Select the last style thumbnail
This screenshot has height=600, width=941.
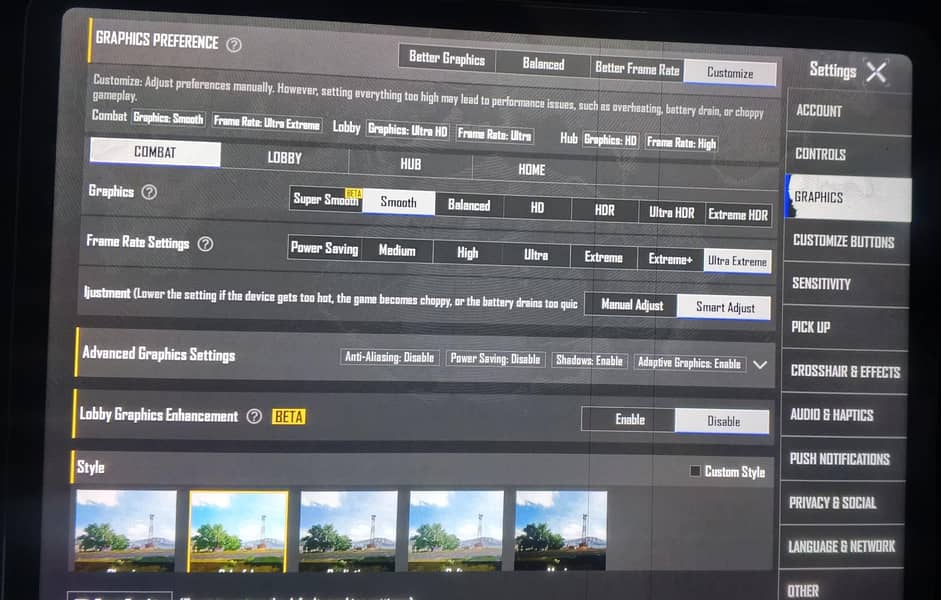click(x=561, y=530)
